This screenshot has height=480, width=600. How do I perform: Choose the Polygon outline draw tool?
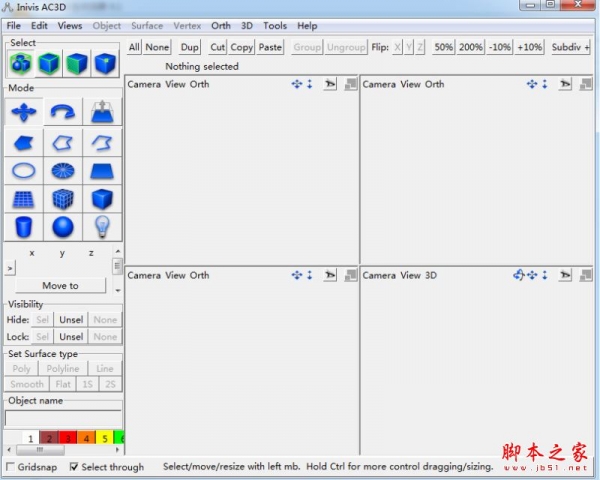click(x=63, y=143)
